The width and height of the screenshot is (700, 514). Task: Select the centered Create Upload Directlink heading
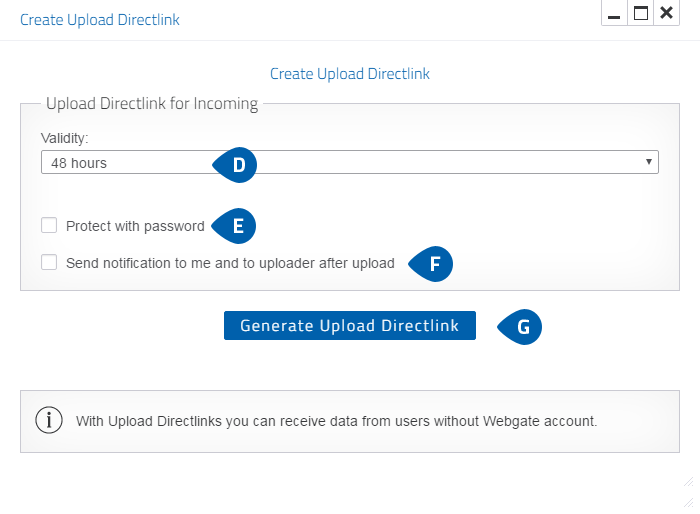pos(350,74)
